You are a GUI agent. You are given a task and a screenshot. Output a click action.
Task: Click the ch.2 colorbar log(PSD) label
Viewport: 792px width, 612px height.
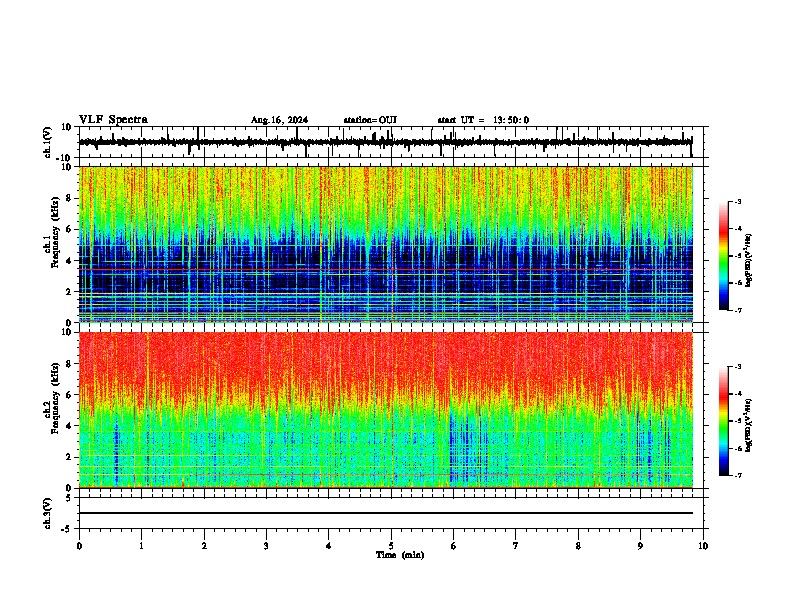749,424
